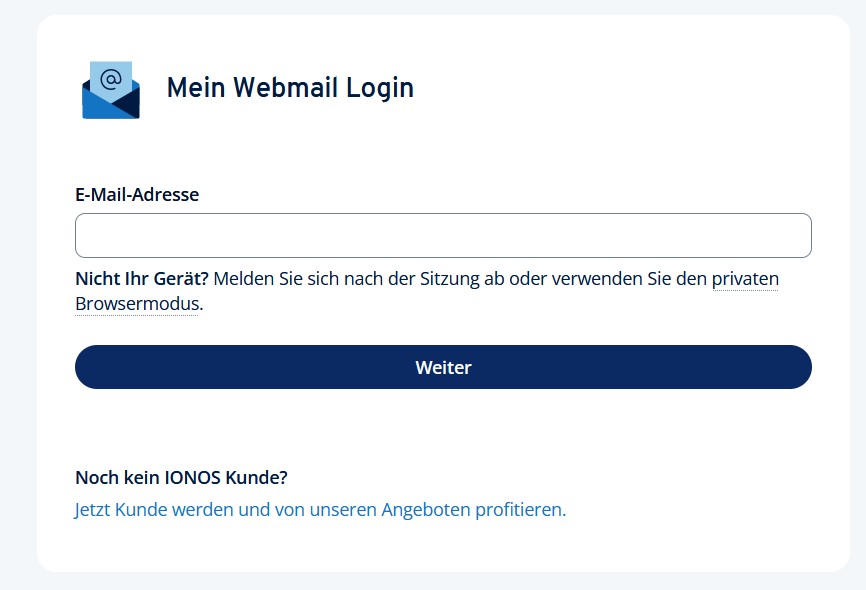Click the webmail envelope logo icon
Viewport: 866px width, 590px height.
(111, 89)
